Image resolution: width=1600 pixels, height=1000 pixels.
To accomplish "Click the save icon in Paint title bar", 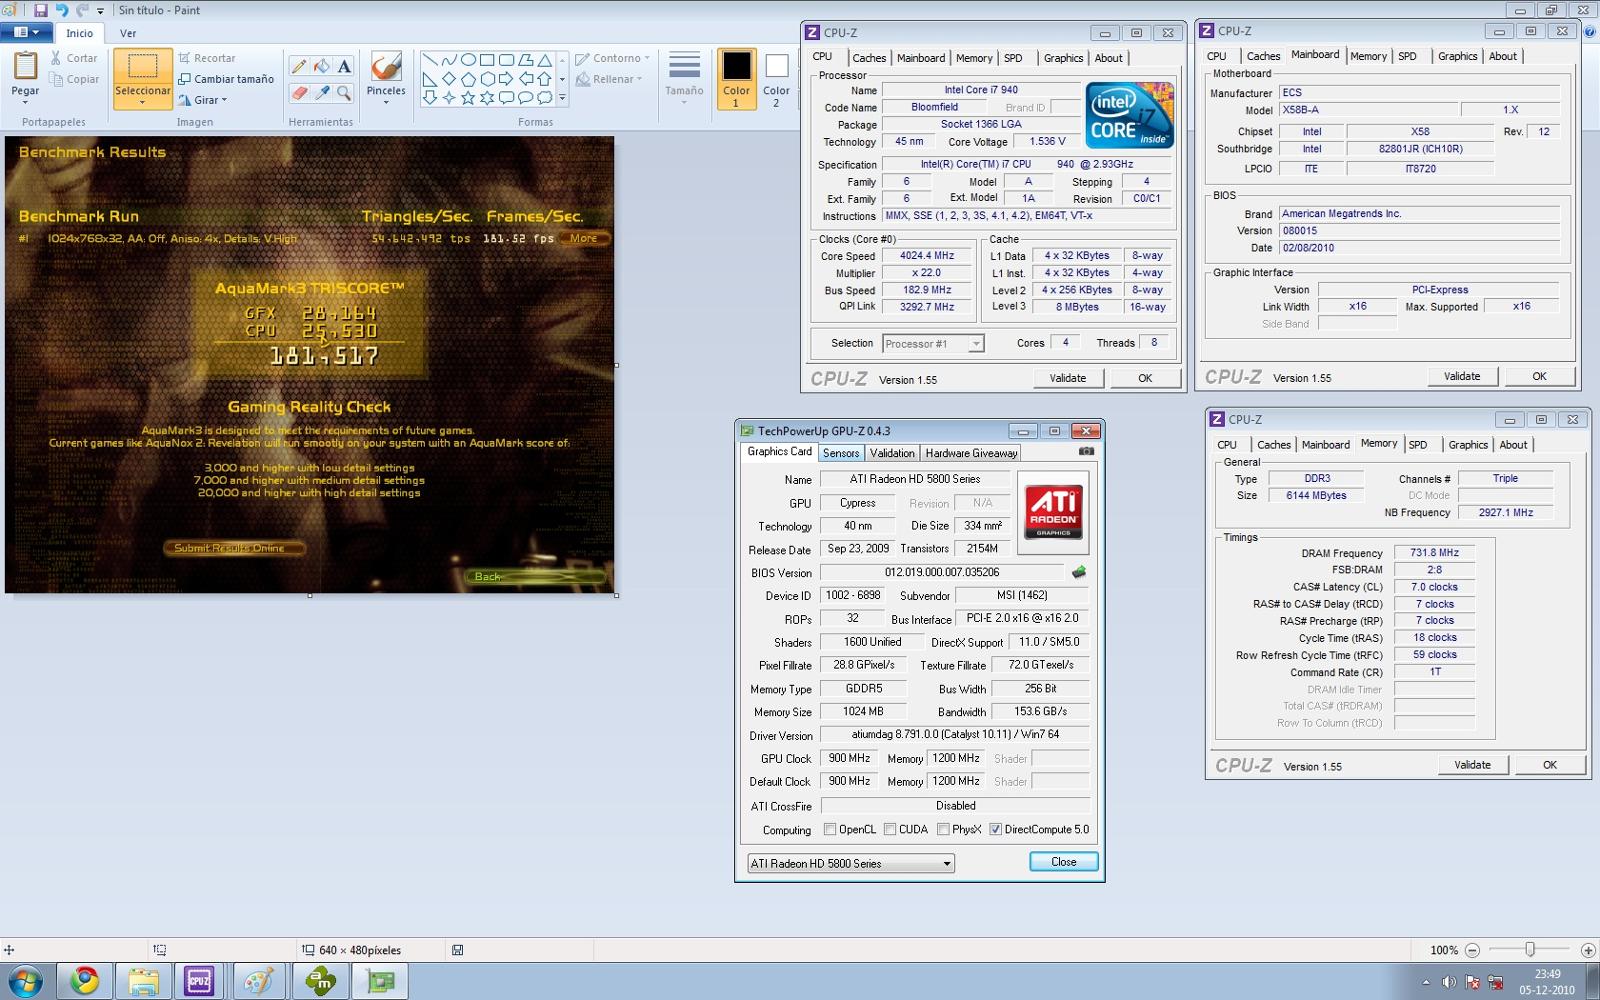I will point(40,10).
